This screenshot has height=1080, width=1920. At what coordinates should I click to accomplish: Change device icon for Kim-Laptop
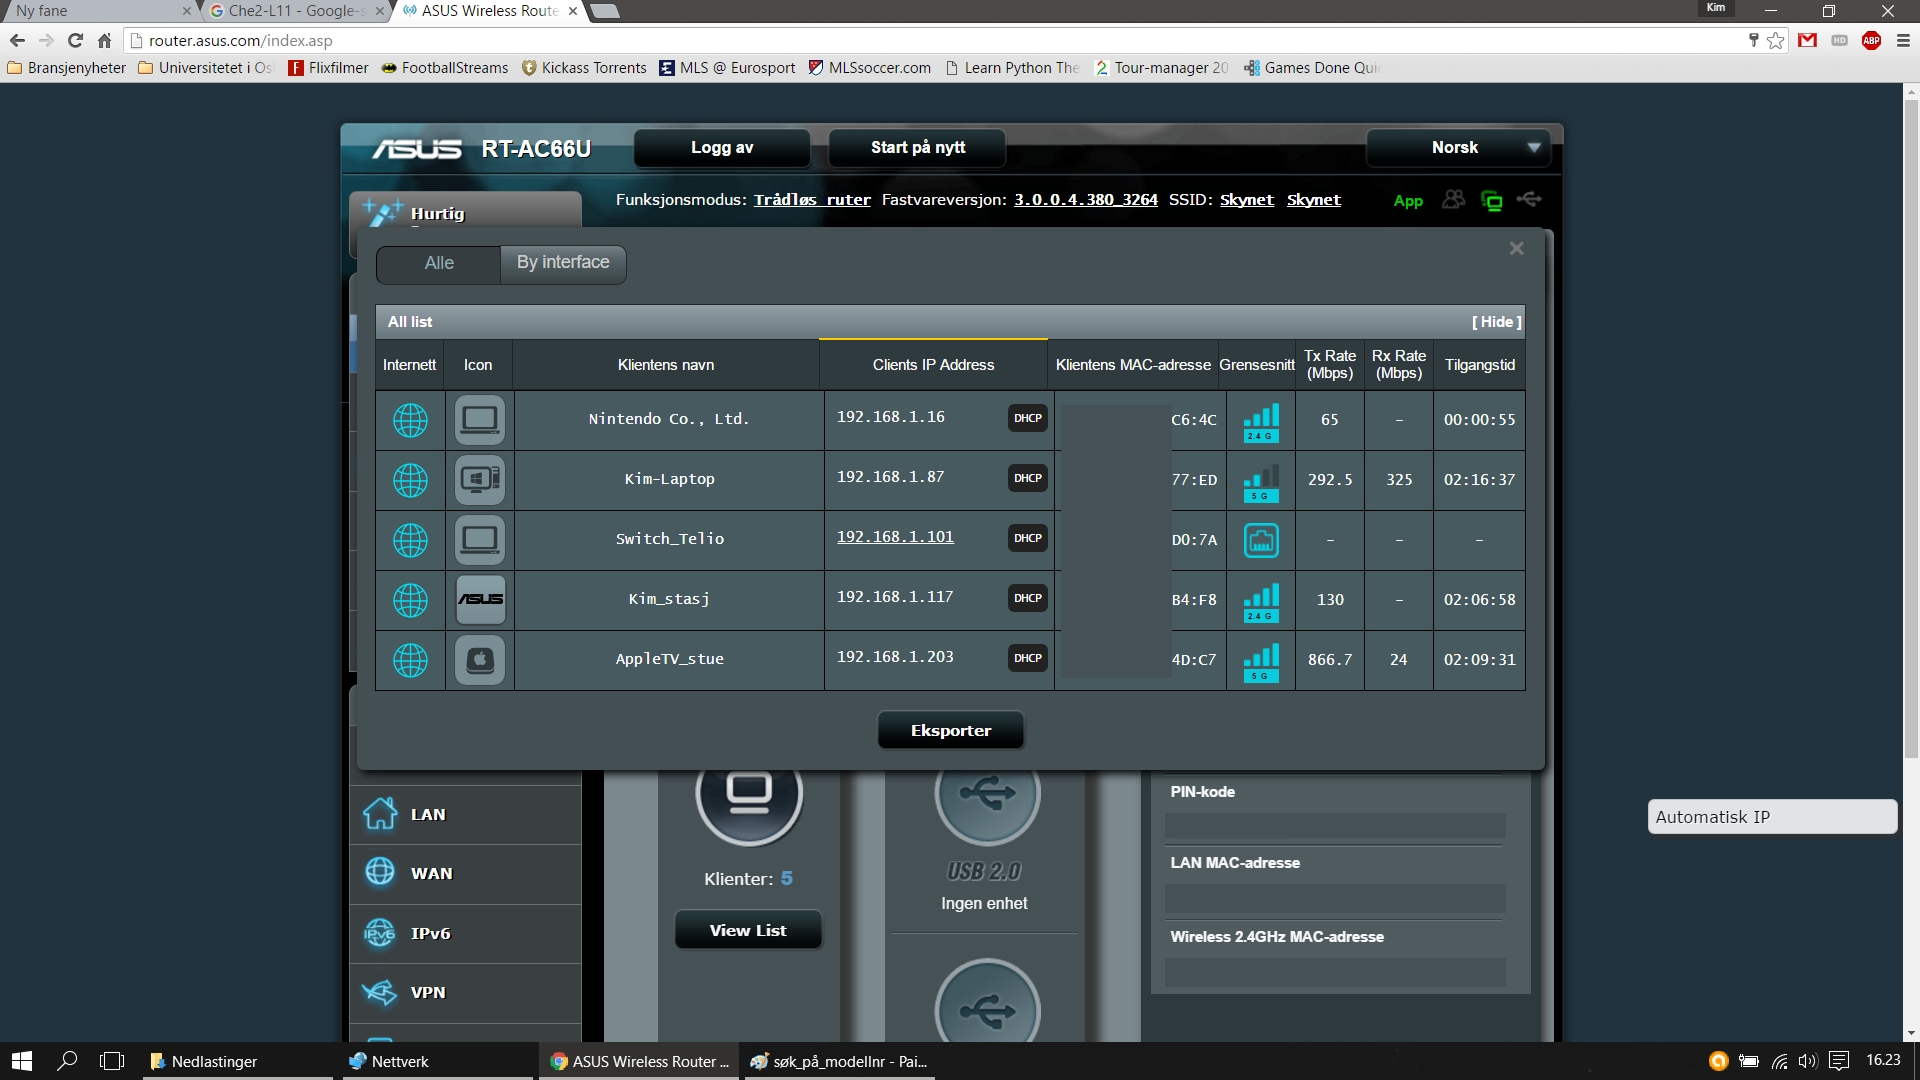(x=480, y=480)
